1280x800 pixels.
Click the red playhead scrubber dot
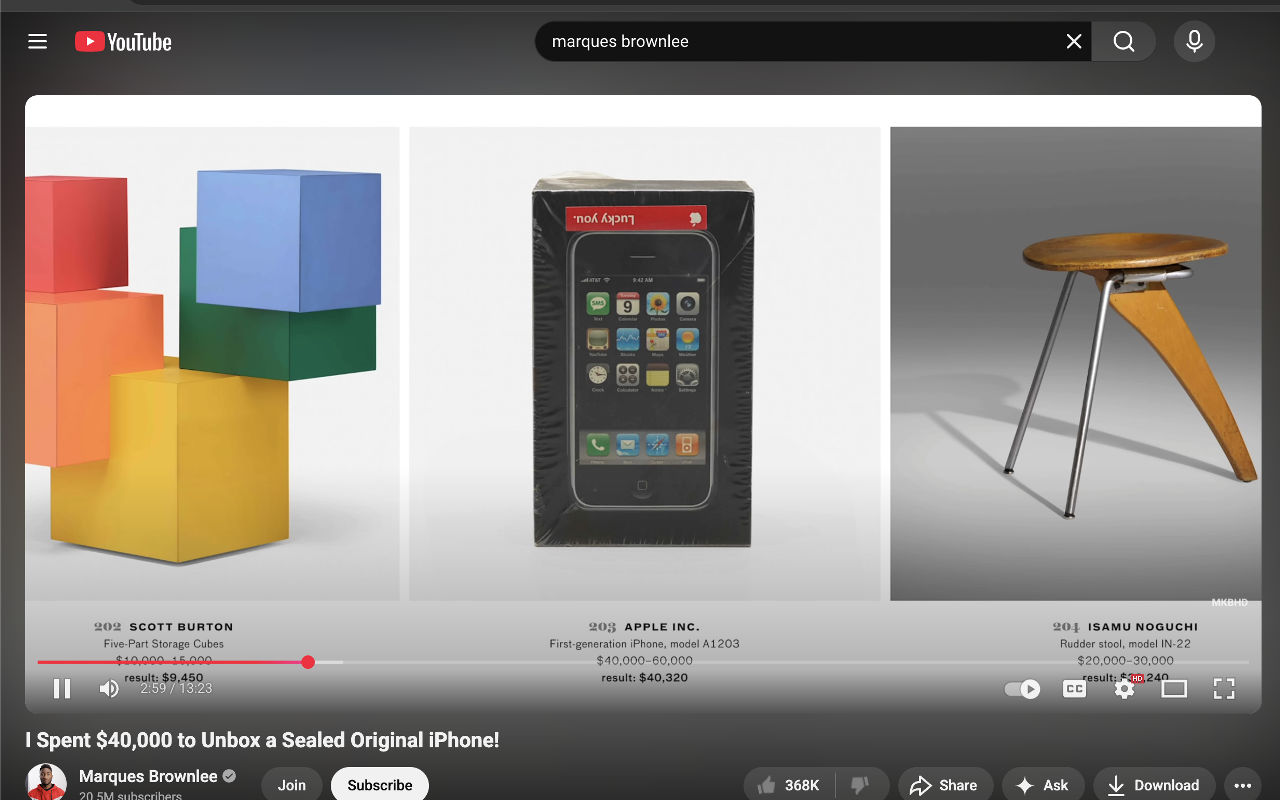308,662
